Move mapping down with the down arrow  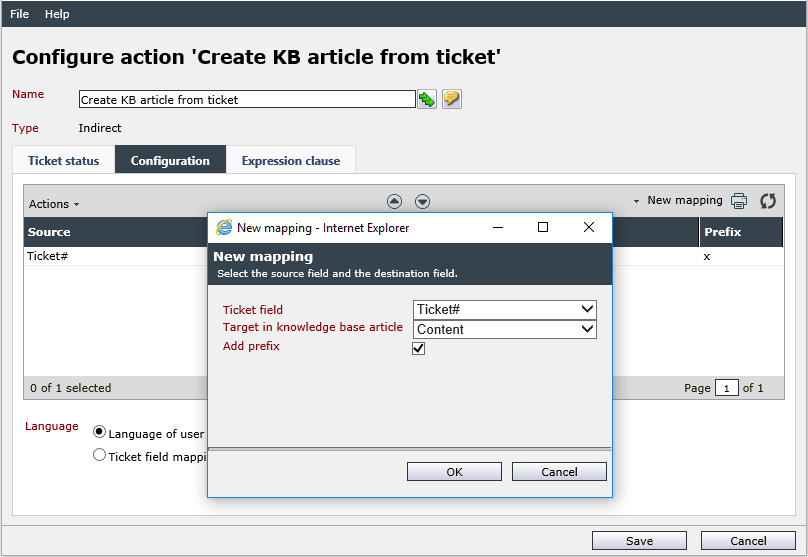pyautogui.click(x=423, y=201)
